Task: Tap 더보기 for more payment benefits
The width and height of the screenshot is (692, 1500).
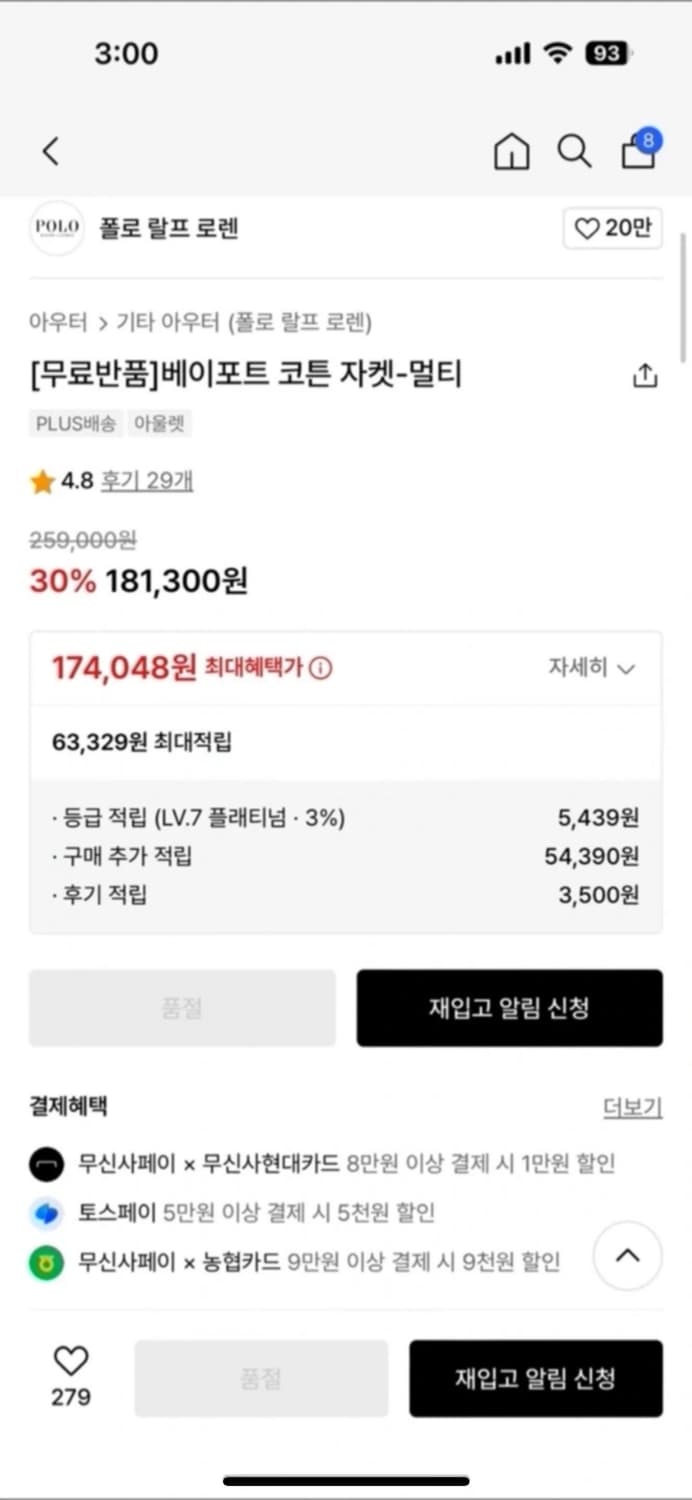Action: click(632, 1107)
